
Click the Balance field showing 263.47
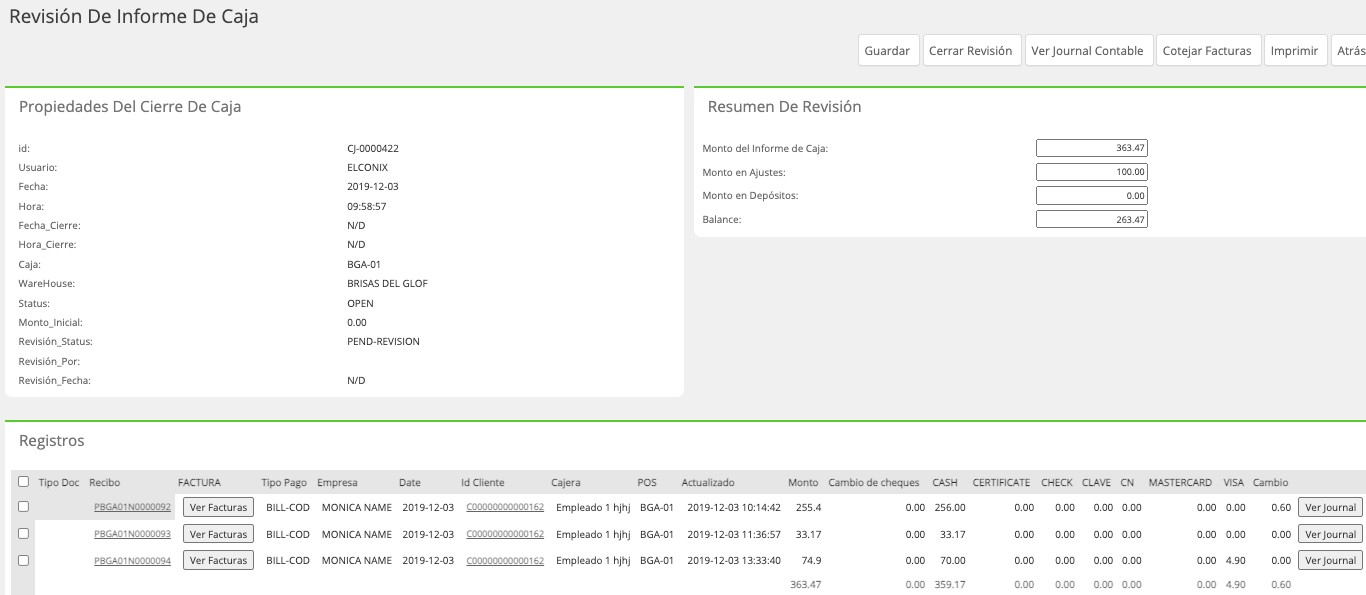click(x=1092, y=219)
